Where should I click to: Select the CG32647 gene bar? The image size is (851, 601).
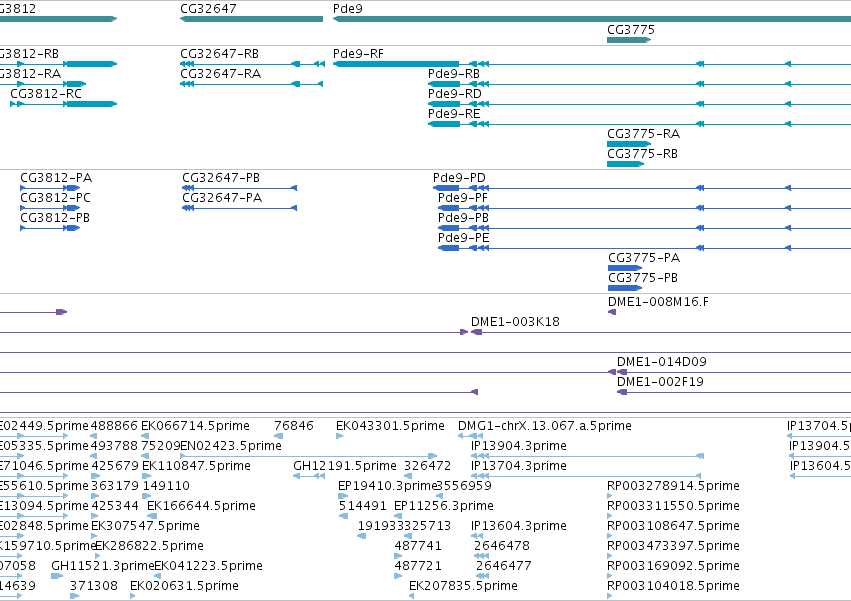click(251, 19)
